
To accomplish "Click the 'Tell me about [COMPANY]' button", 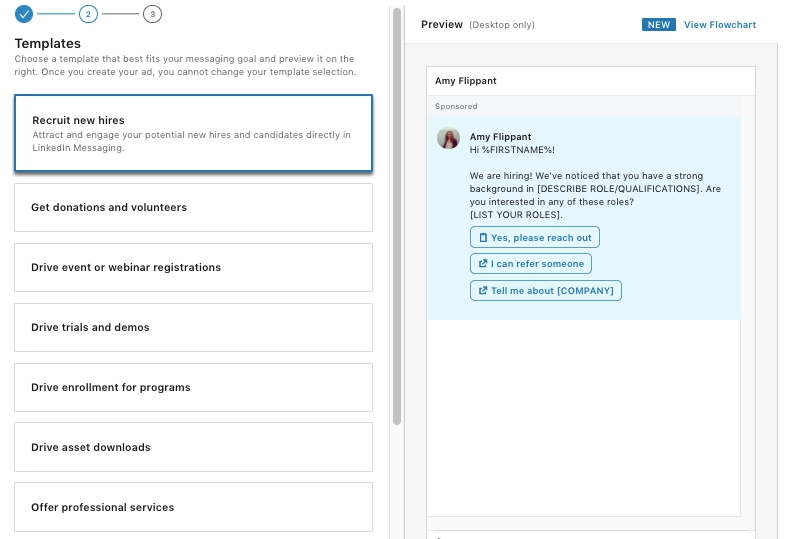I will [x=546, y=291].
